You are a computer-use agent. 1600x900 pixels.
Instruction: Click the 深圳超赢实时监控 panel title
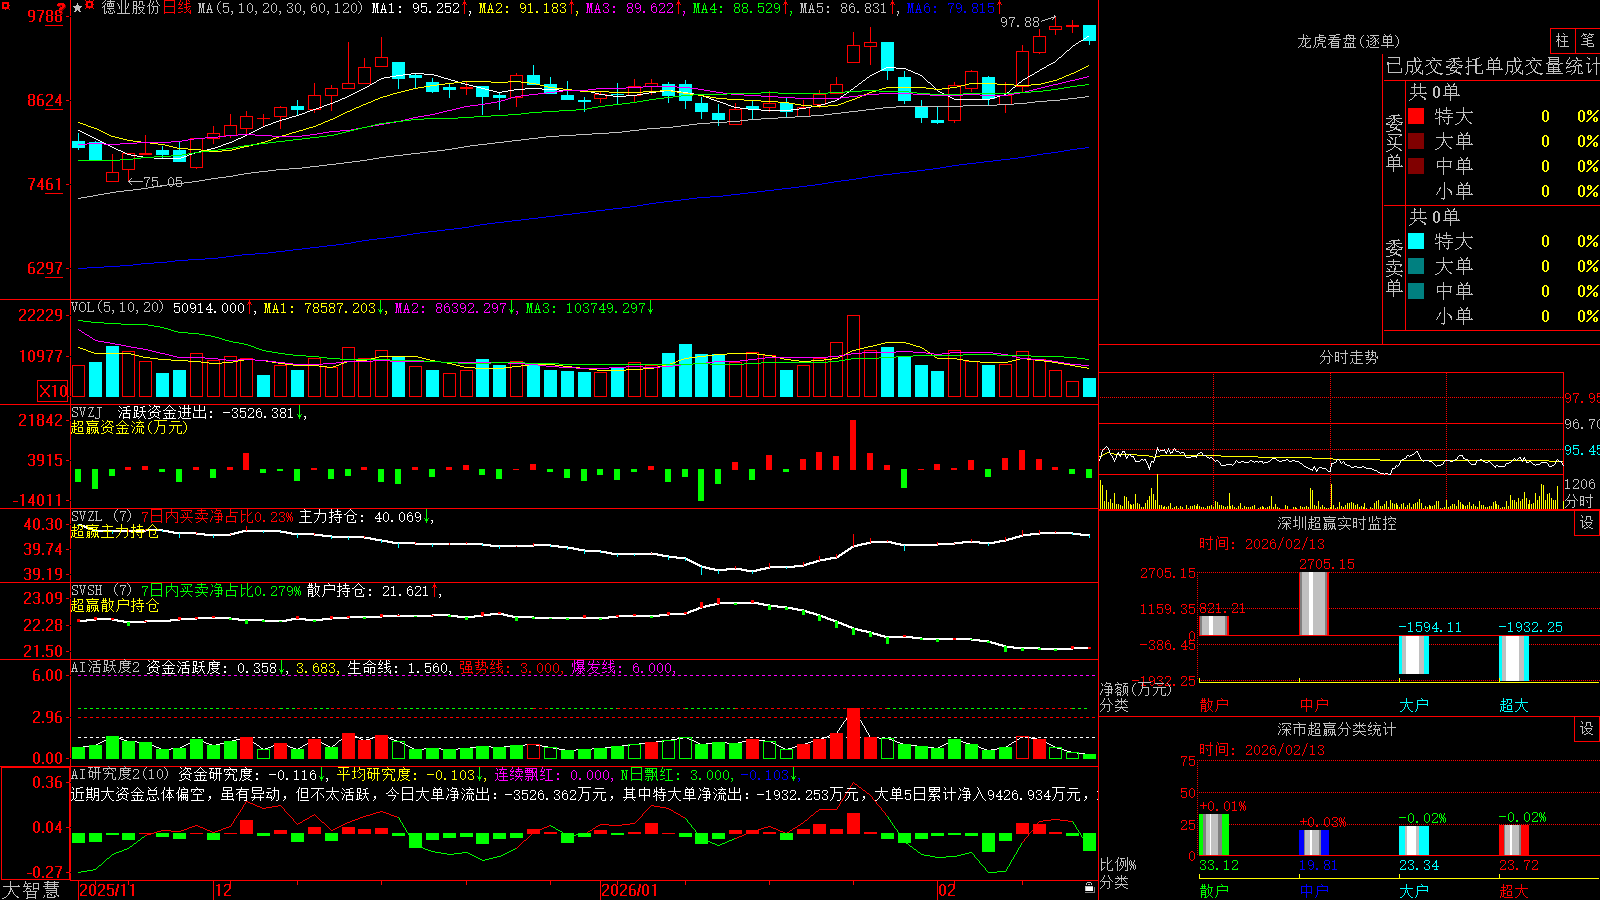pos(1337,523)
